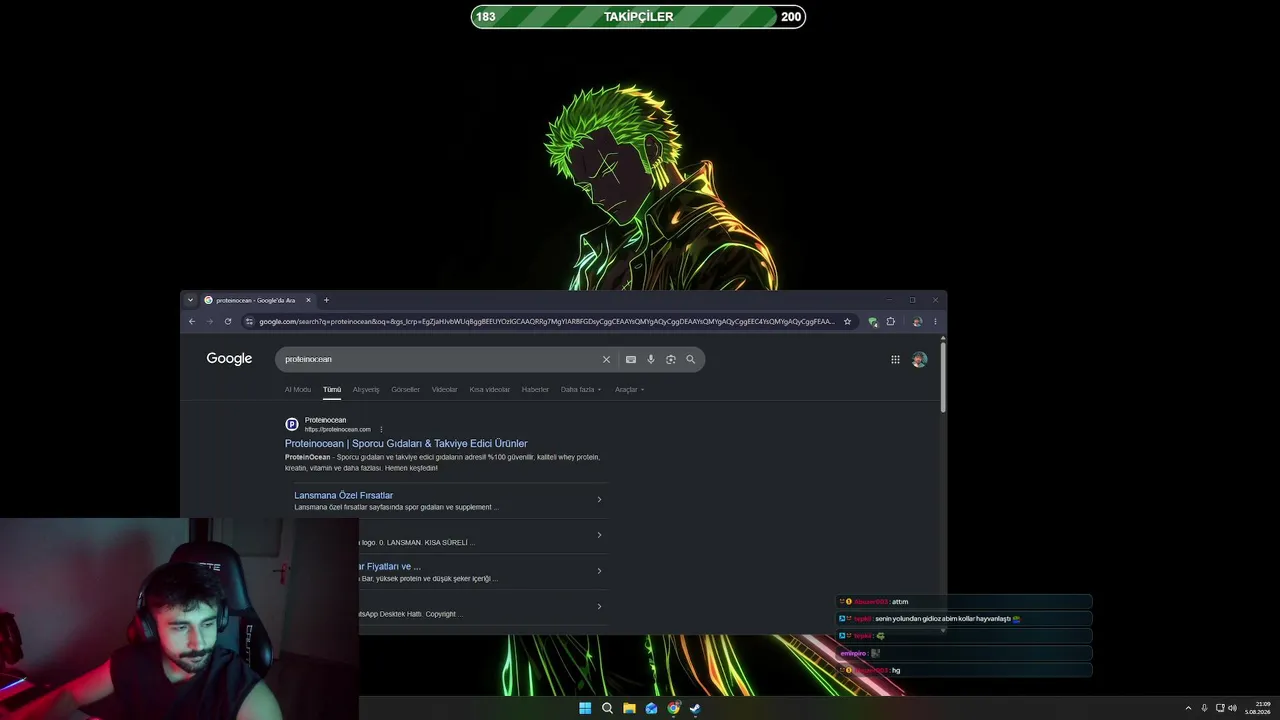The width and height of the screenshot is (1280, 720).
Task: Switch to the 'Alışveriş' tab
Action: point(366,390)
